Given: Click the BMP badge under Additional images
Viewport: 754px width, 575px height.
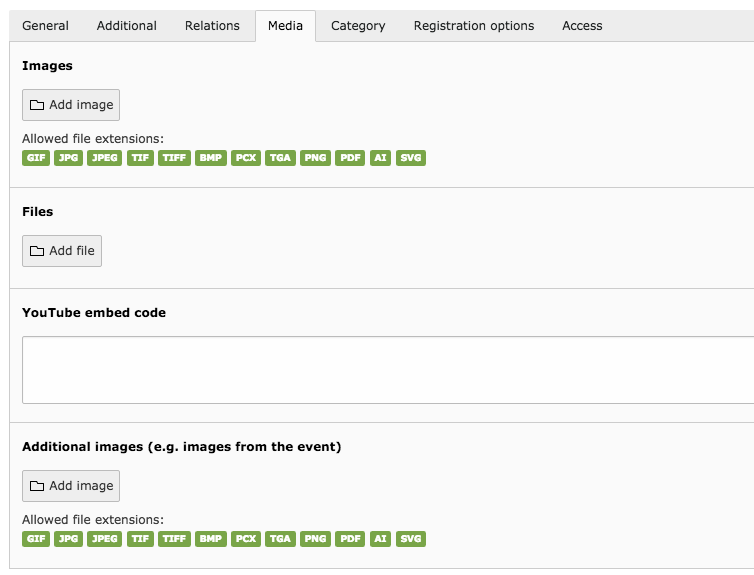Looking at the screenshot, I should point(211,539).
